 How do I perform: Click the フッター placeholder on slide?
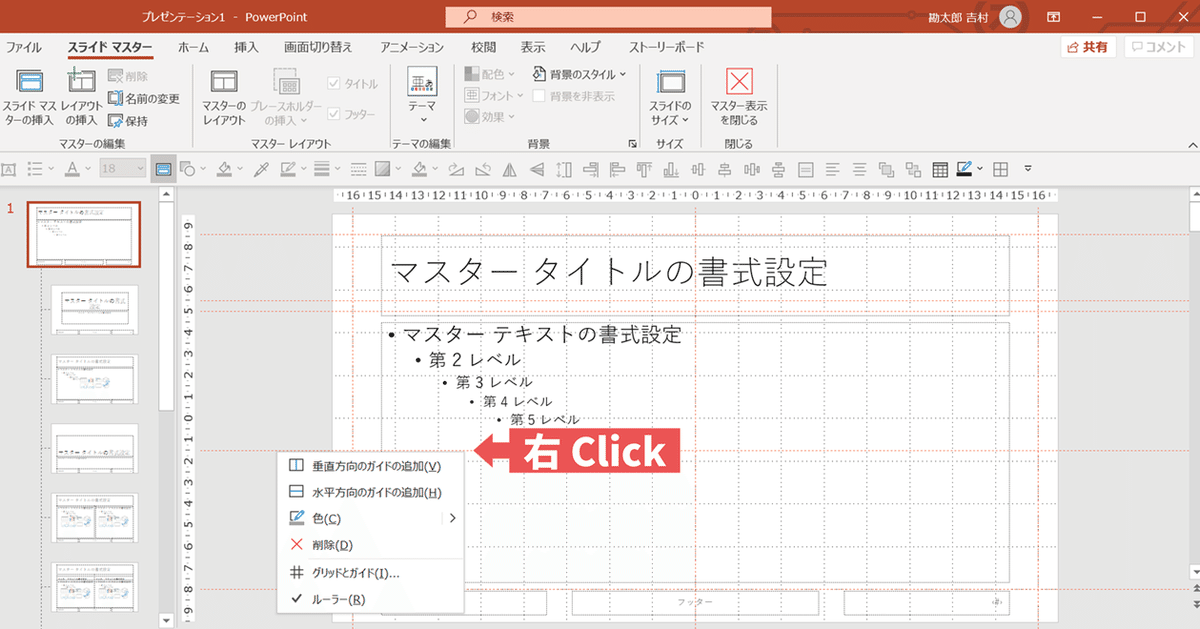click(x=695, y=603)
